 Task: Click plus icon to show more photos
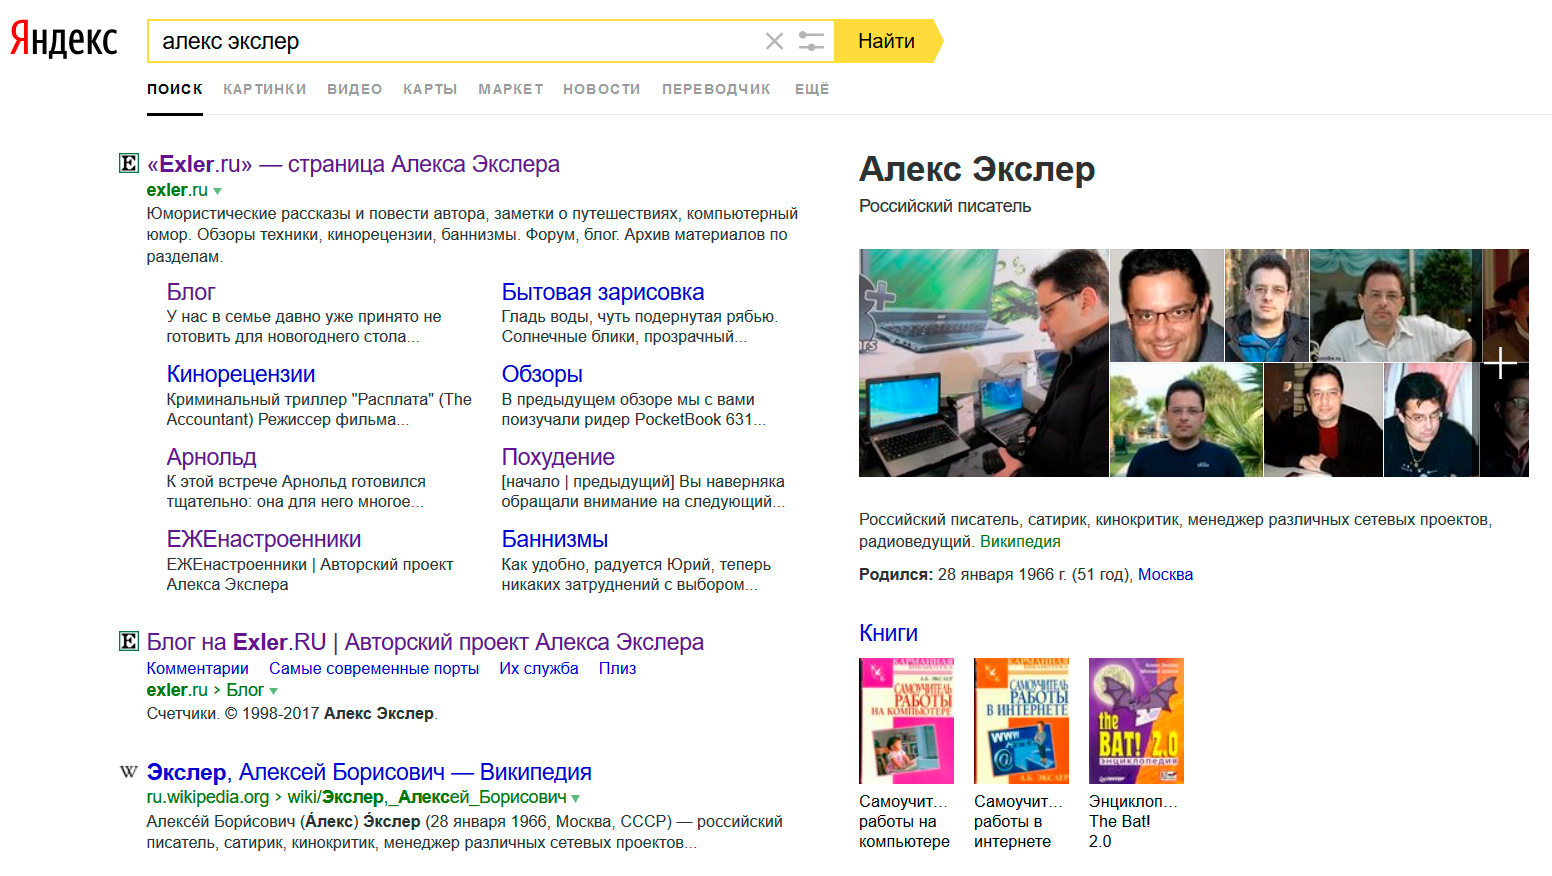click(1500, 363)
